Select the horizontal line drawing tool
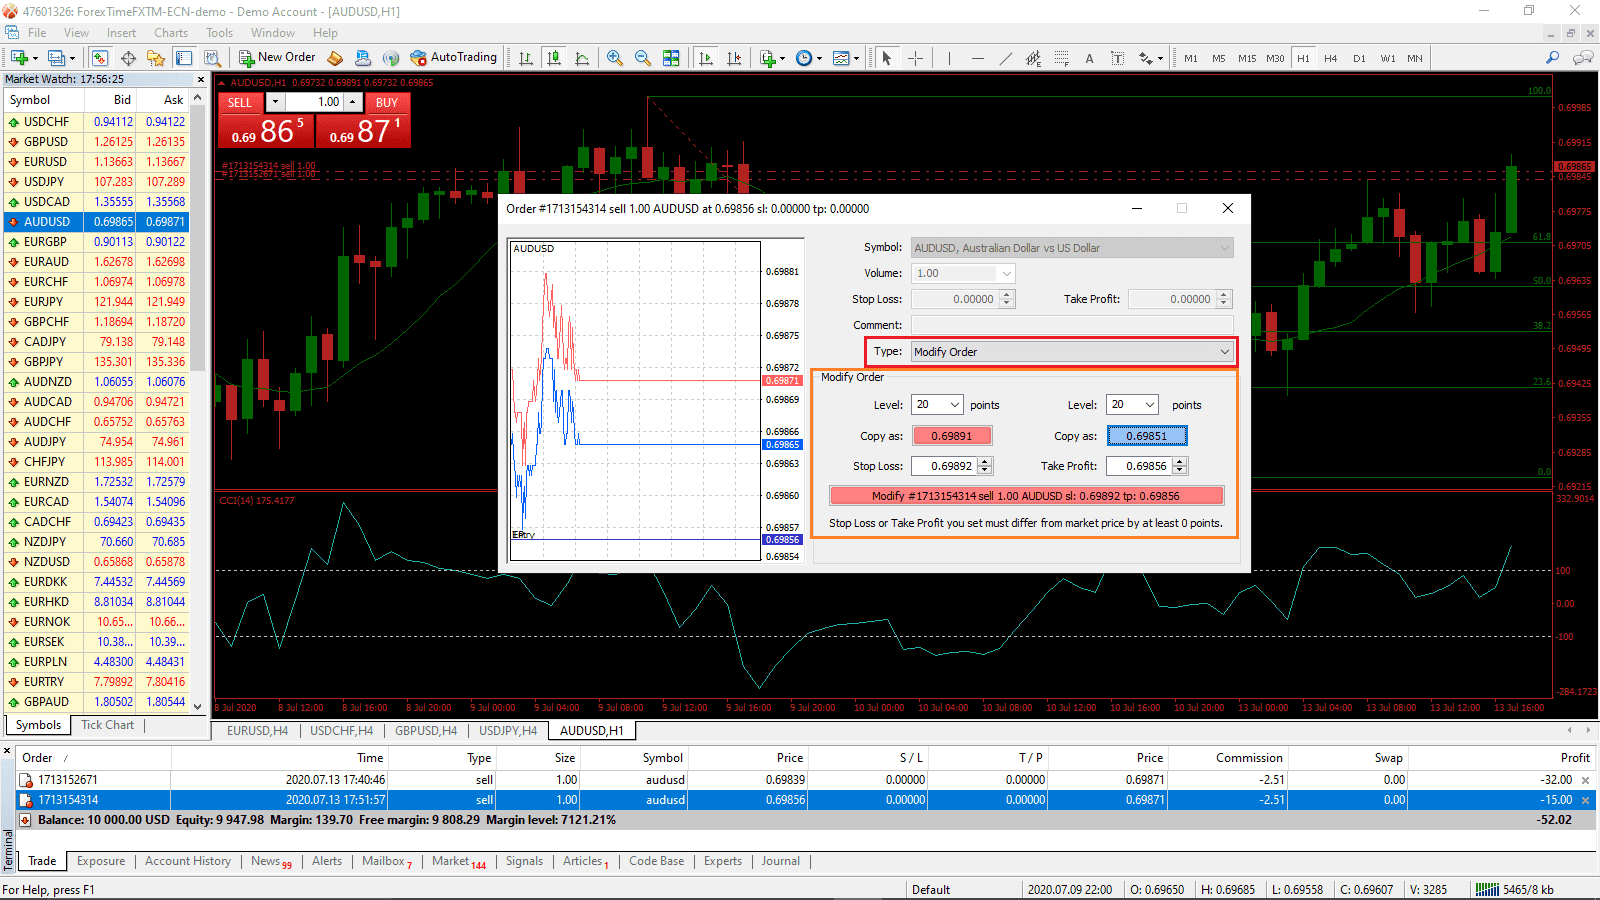 click(x=980, y=57)
